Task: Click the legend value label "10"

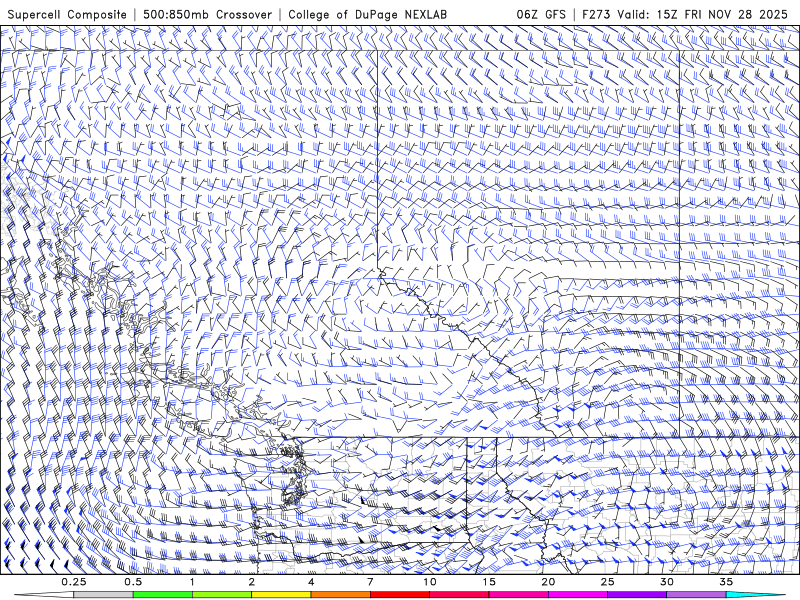Action: [430, 582]
